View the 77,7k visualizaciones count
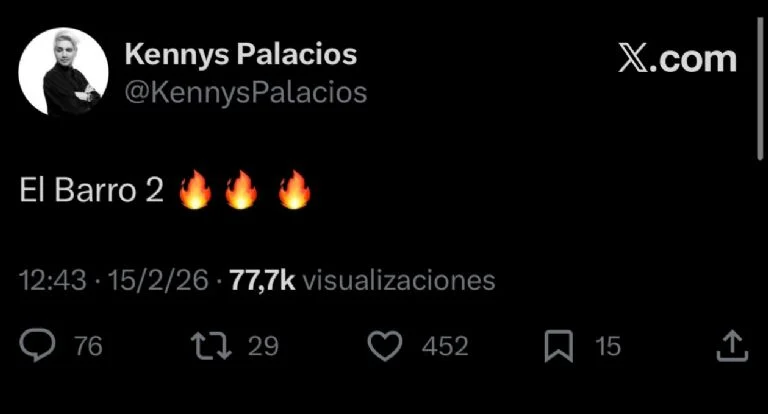The width and height of the screenshot is (768, 414). (x=362, y=281)
